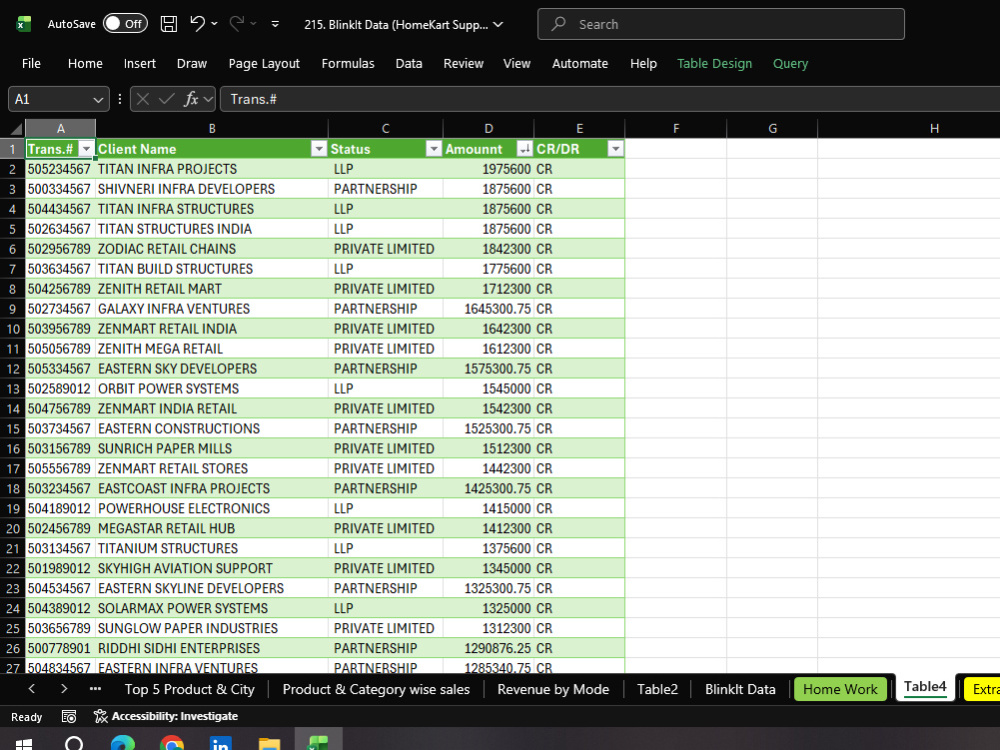Click the formula bar Cancel X icon

(x=143, y=99)
